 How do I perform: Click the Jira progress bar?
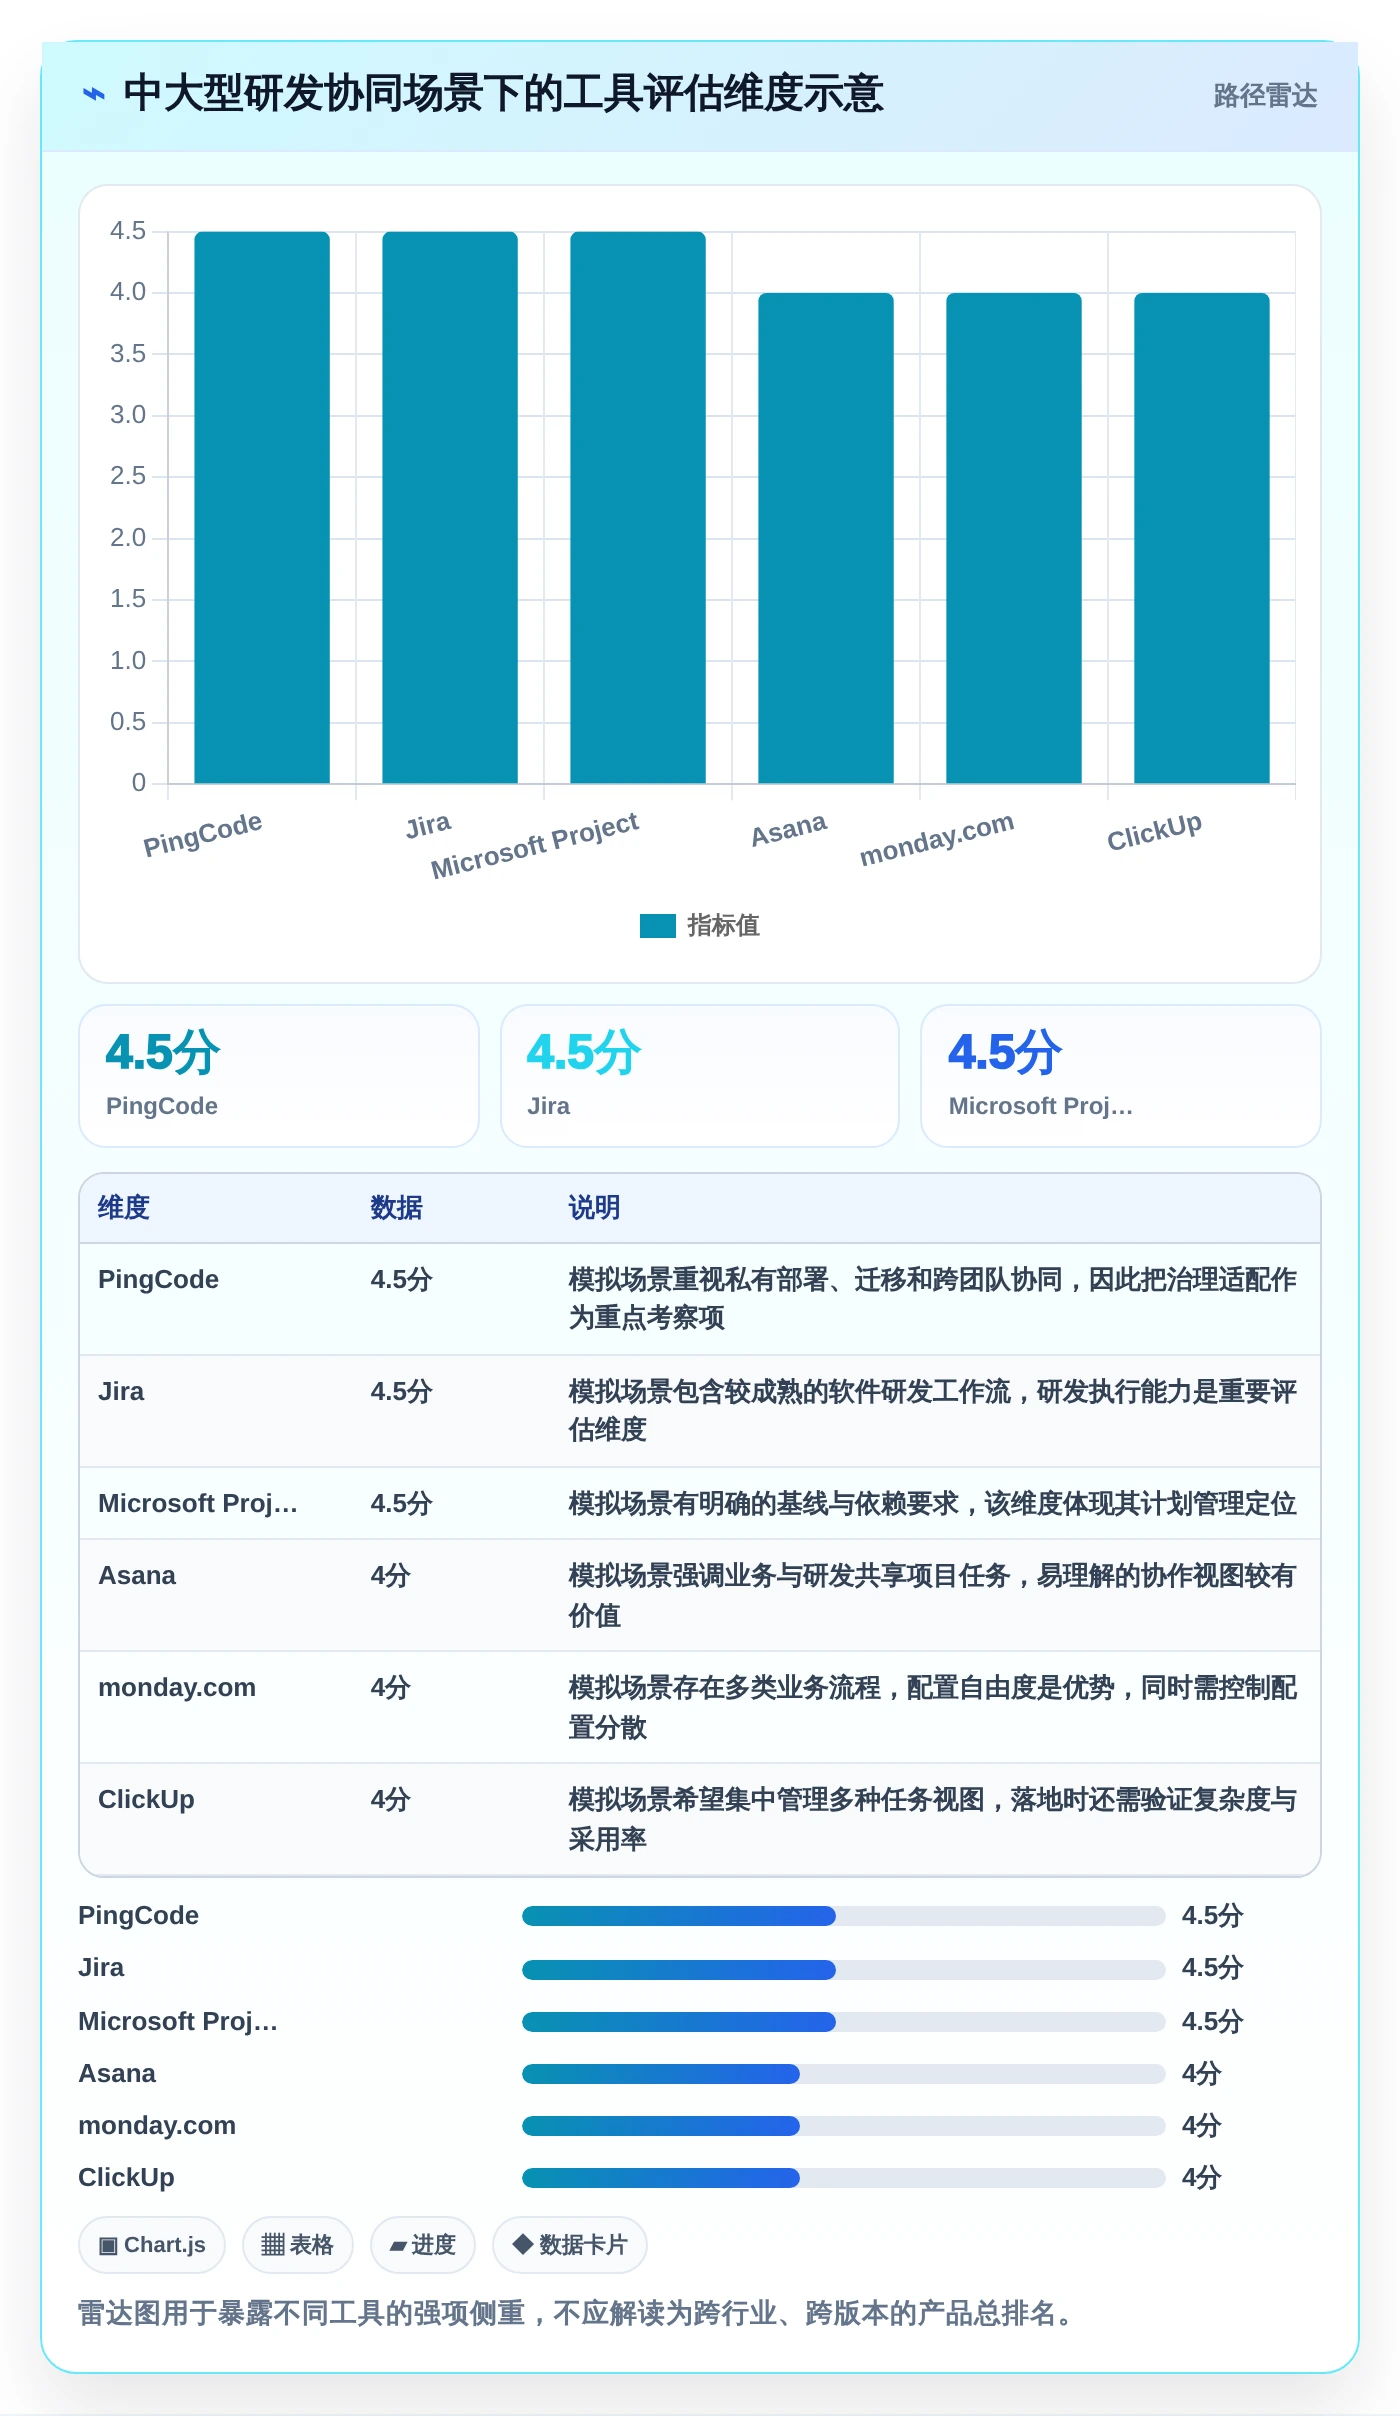pos(843,1969)
